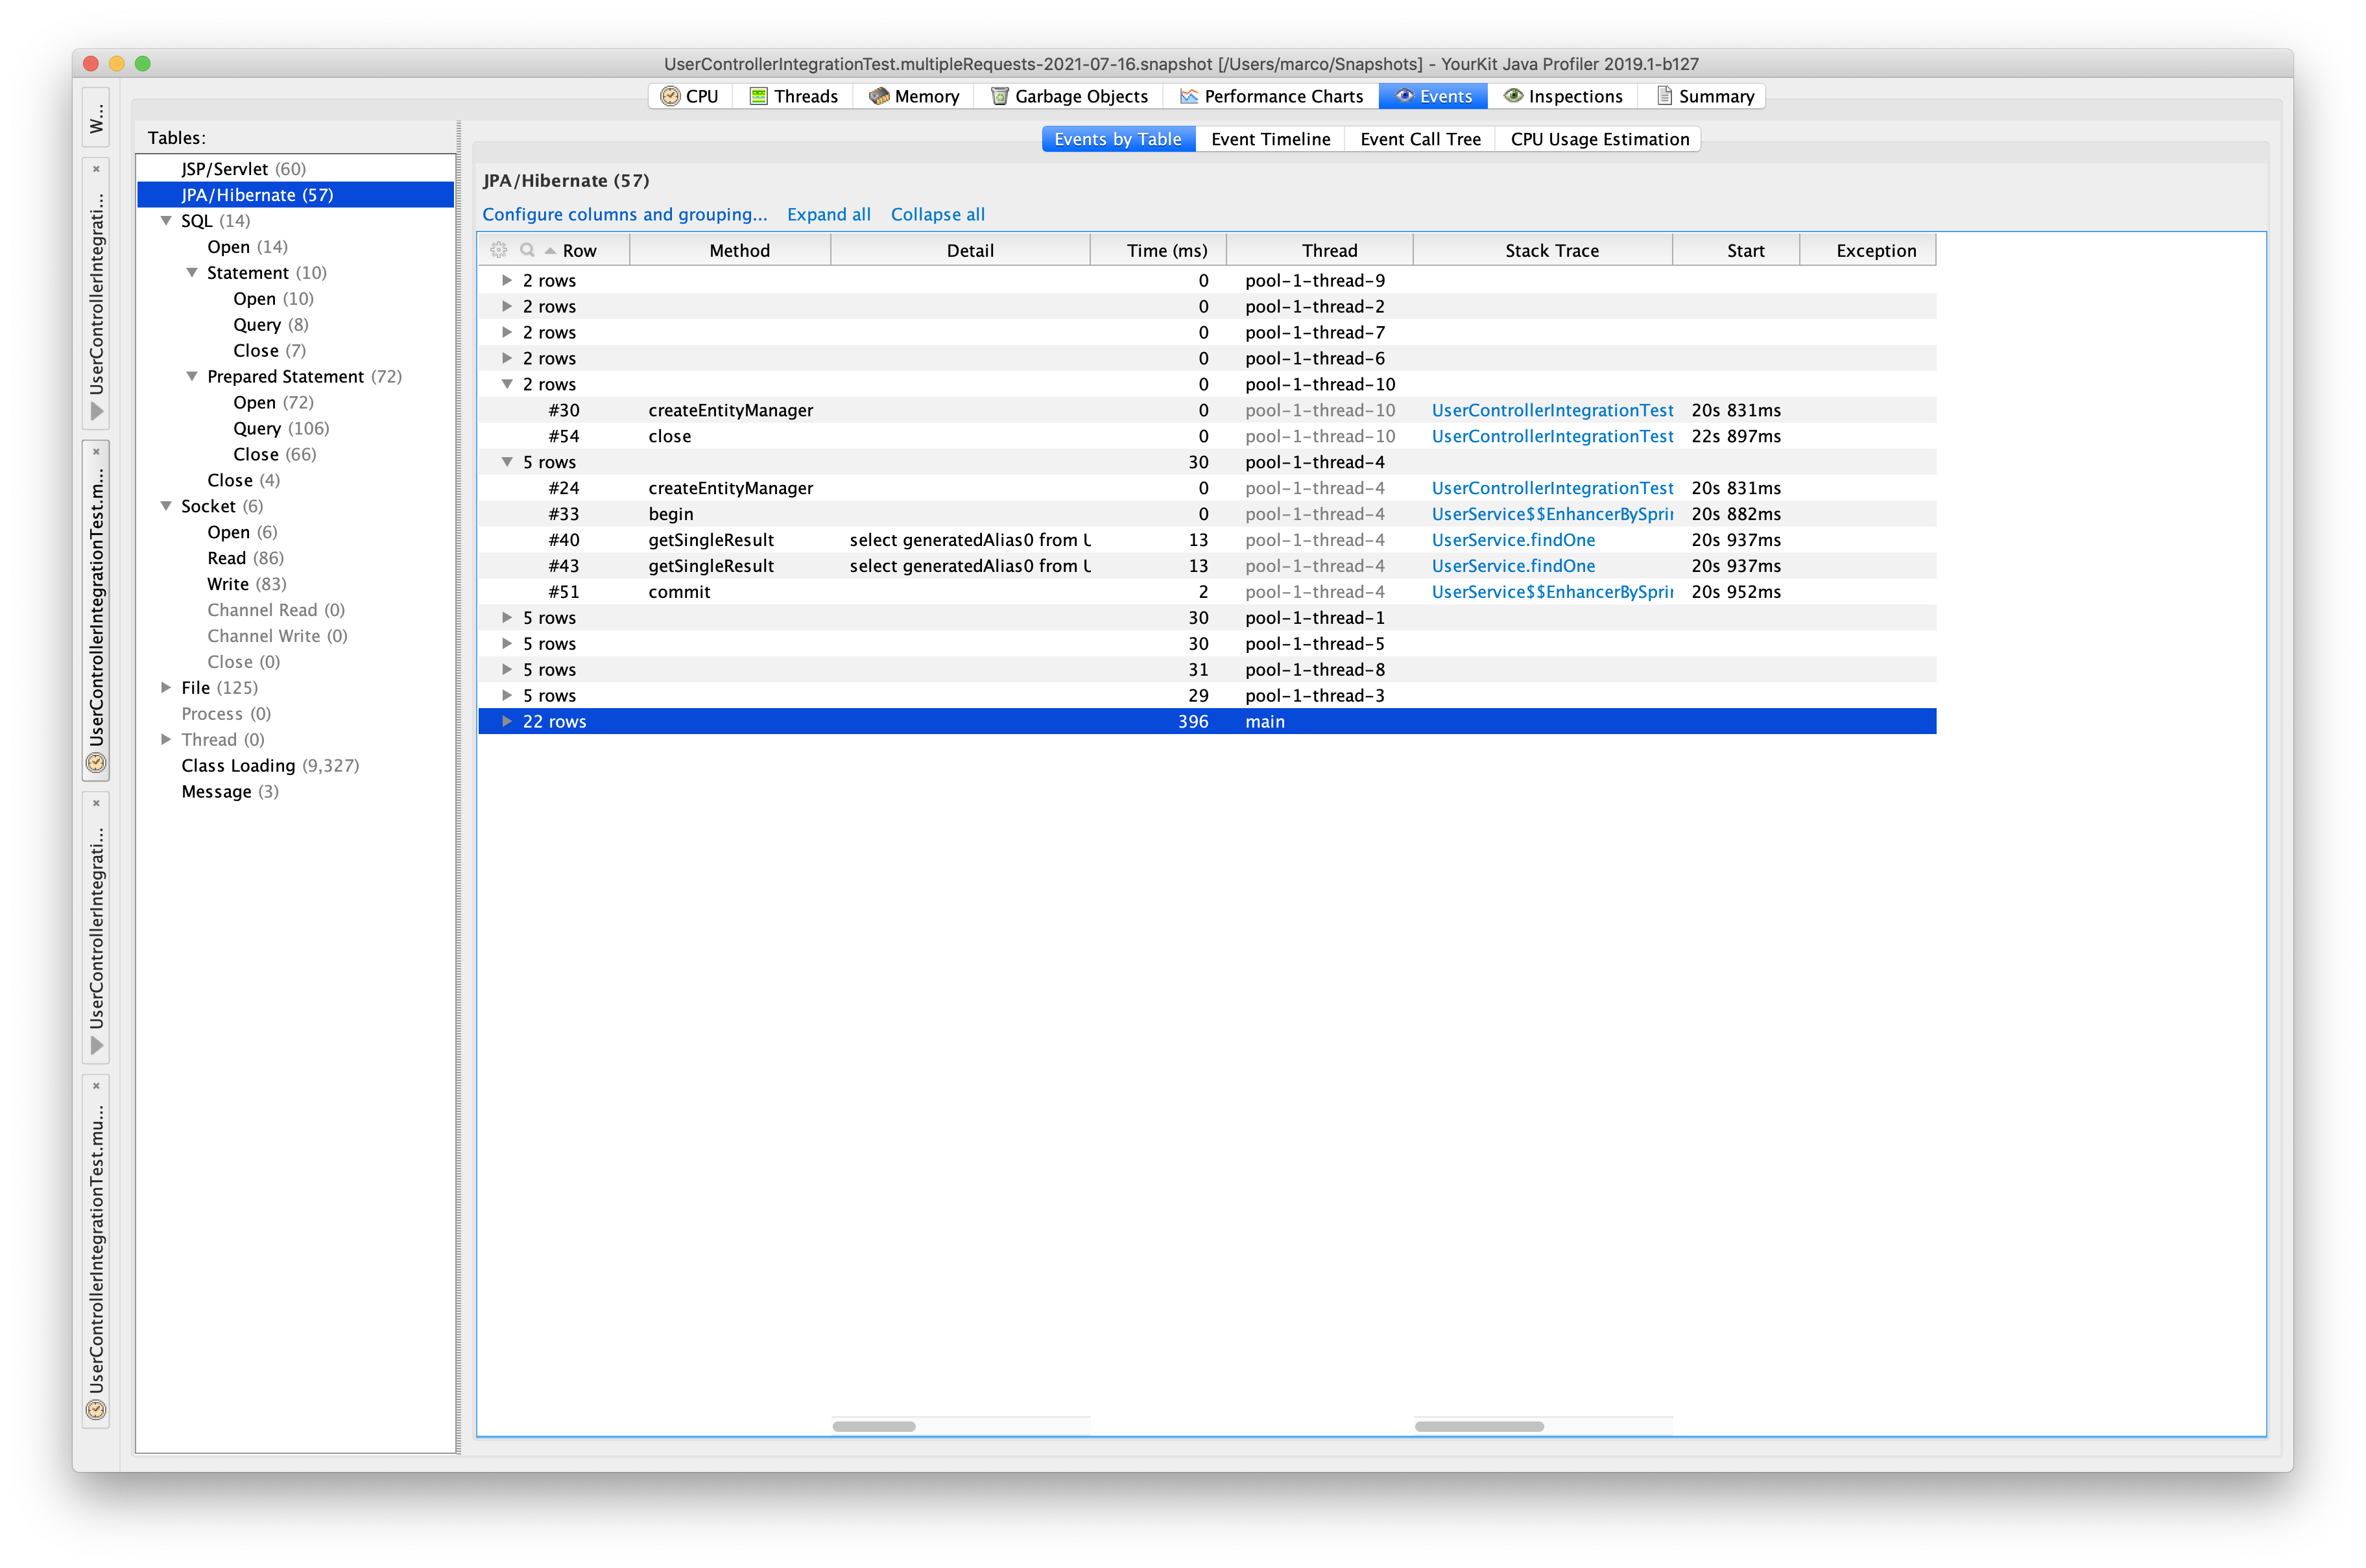The height and width of the screenshot is (1568, 2366).
Task: Expand the 5 rows pool-1-thread-1 entry
Action: [502, 616]
